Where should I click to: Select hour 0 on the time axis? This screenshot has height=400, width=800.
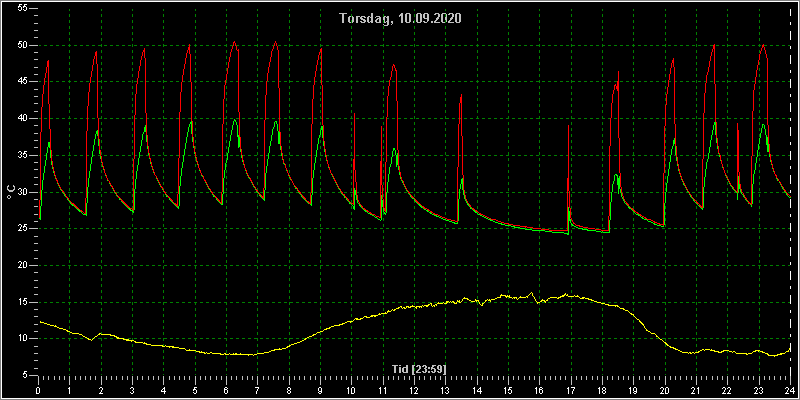pos(38,391)
